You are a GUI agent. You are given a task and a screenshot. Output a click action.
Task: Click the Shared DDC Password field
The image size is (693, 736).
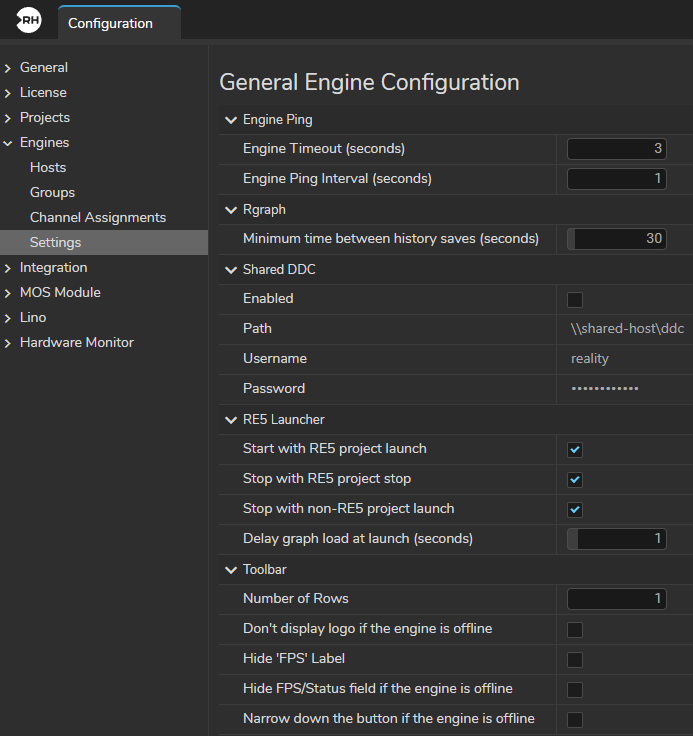coord(620,389)
